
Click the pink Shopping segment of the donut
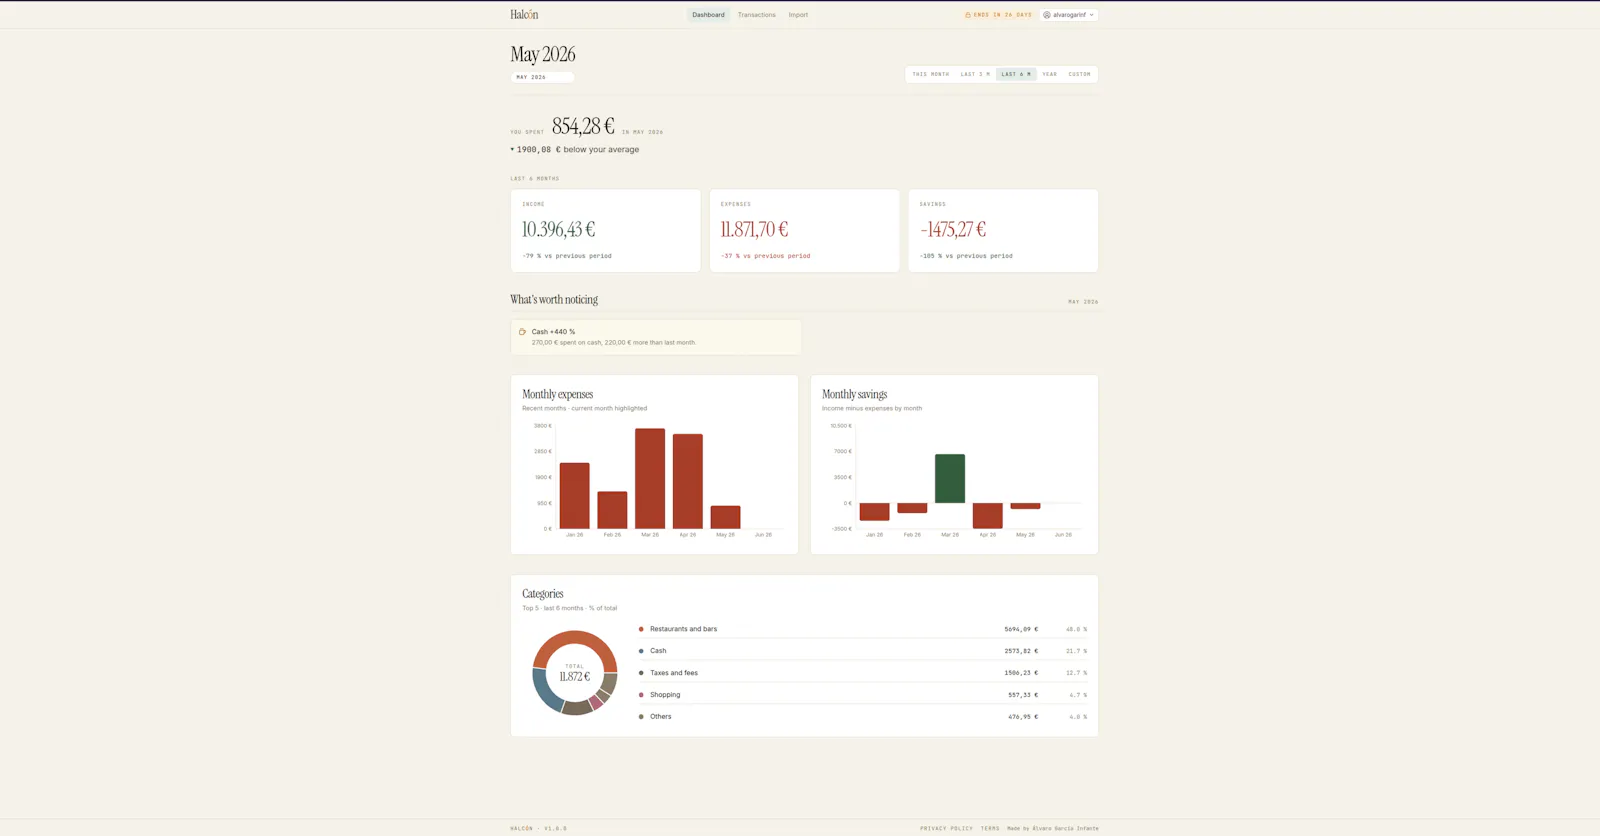click(x=596, y=704)
